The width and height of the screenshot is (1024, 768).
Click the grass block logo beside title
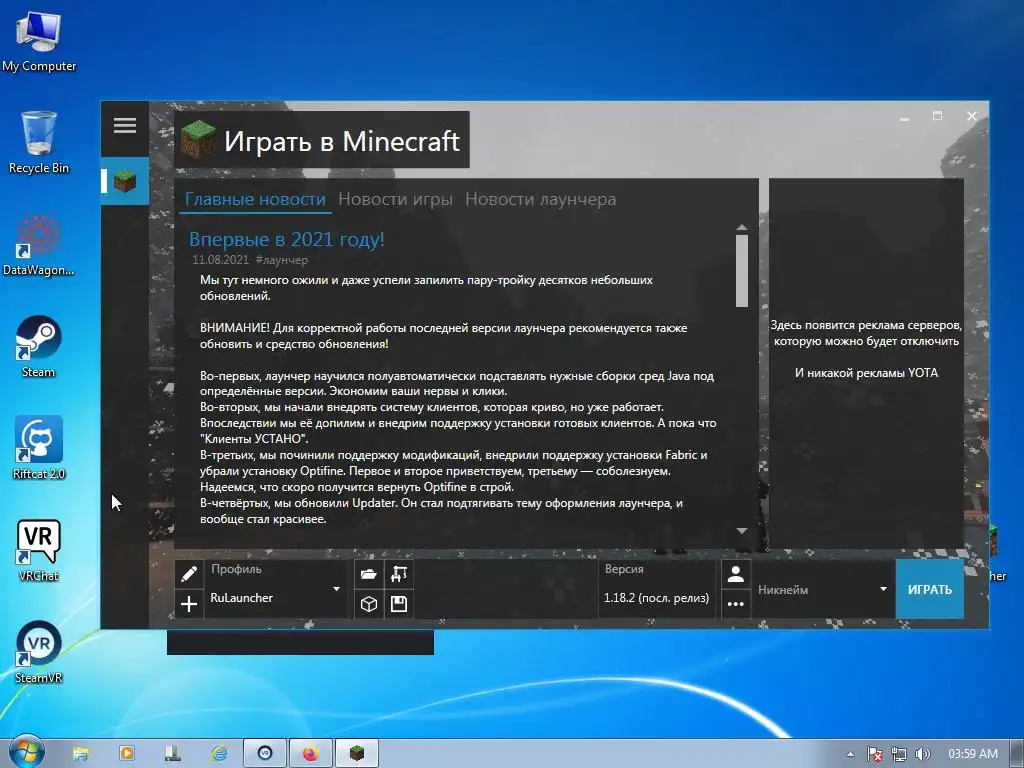click(199, 140)
